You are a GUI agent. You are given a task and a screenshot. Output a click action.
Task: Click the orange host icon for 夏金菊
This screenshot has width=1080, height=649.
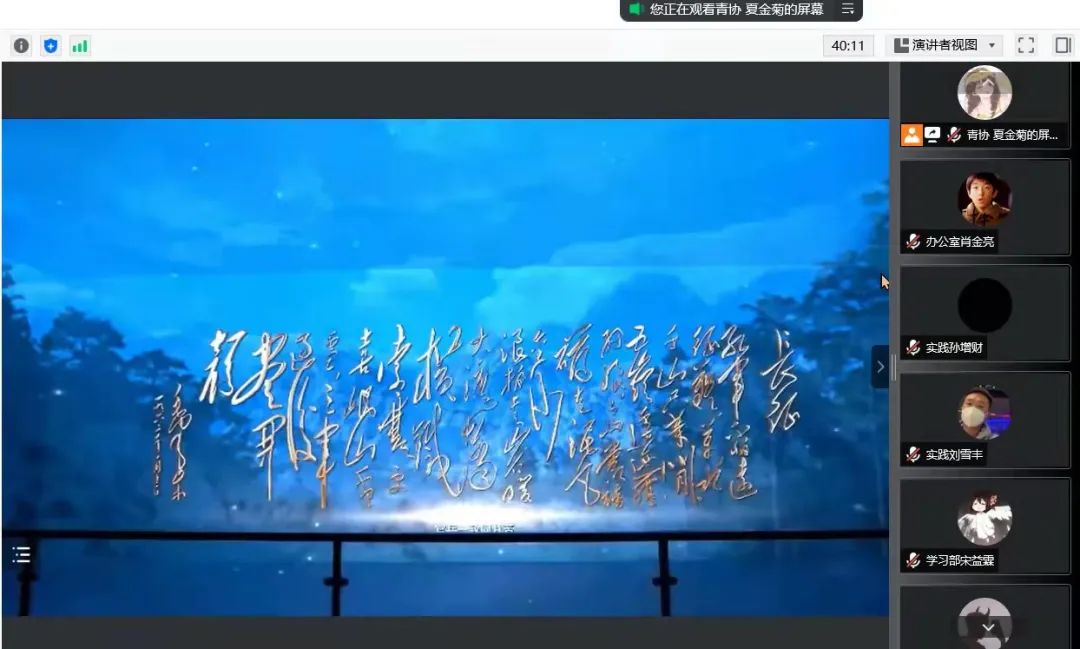tap(911, 135)
